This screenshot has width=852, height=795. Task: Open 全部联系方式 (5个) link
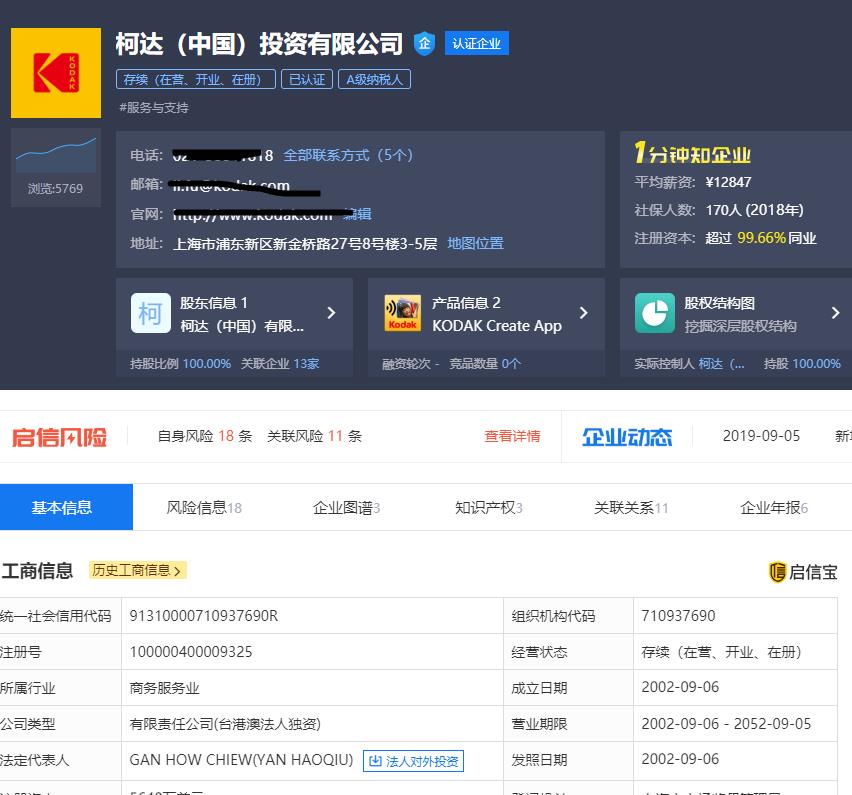348,155
